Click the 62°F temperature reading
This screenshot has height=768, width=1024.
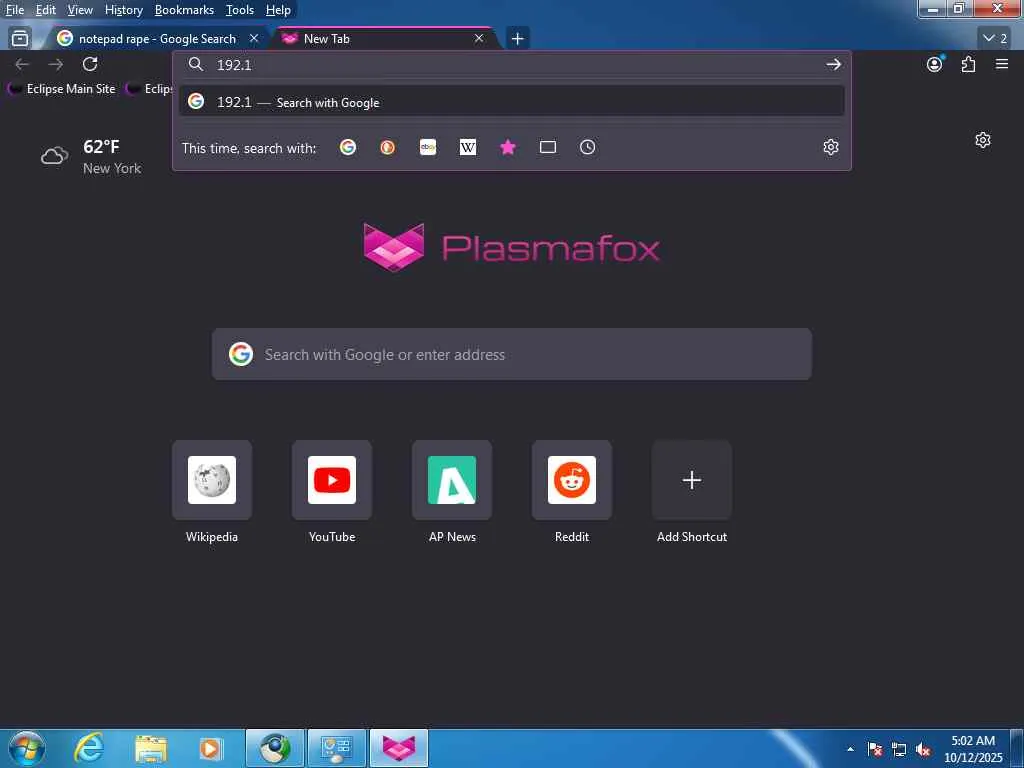pyautogui.click(x=101, y=146)
